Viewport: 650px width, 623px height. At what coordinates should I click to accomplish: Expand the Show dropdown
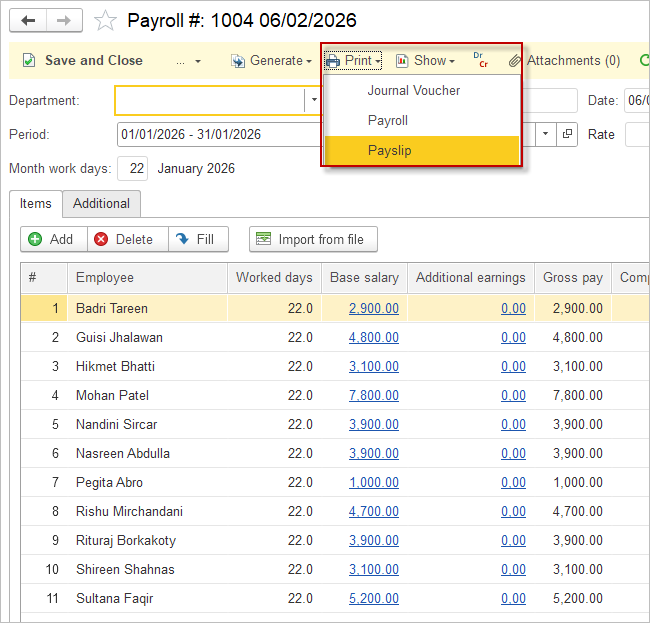(425, 61)
